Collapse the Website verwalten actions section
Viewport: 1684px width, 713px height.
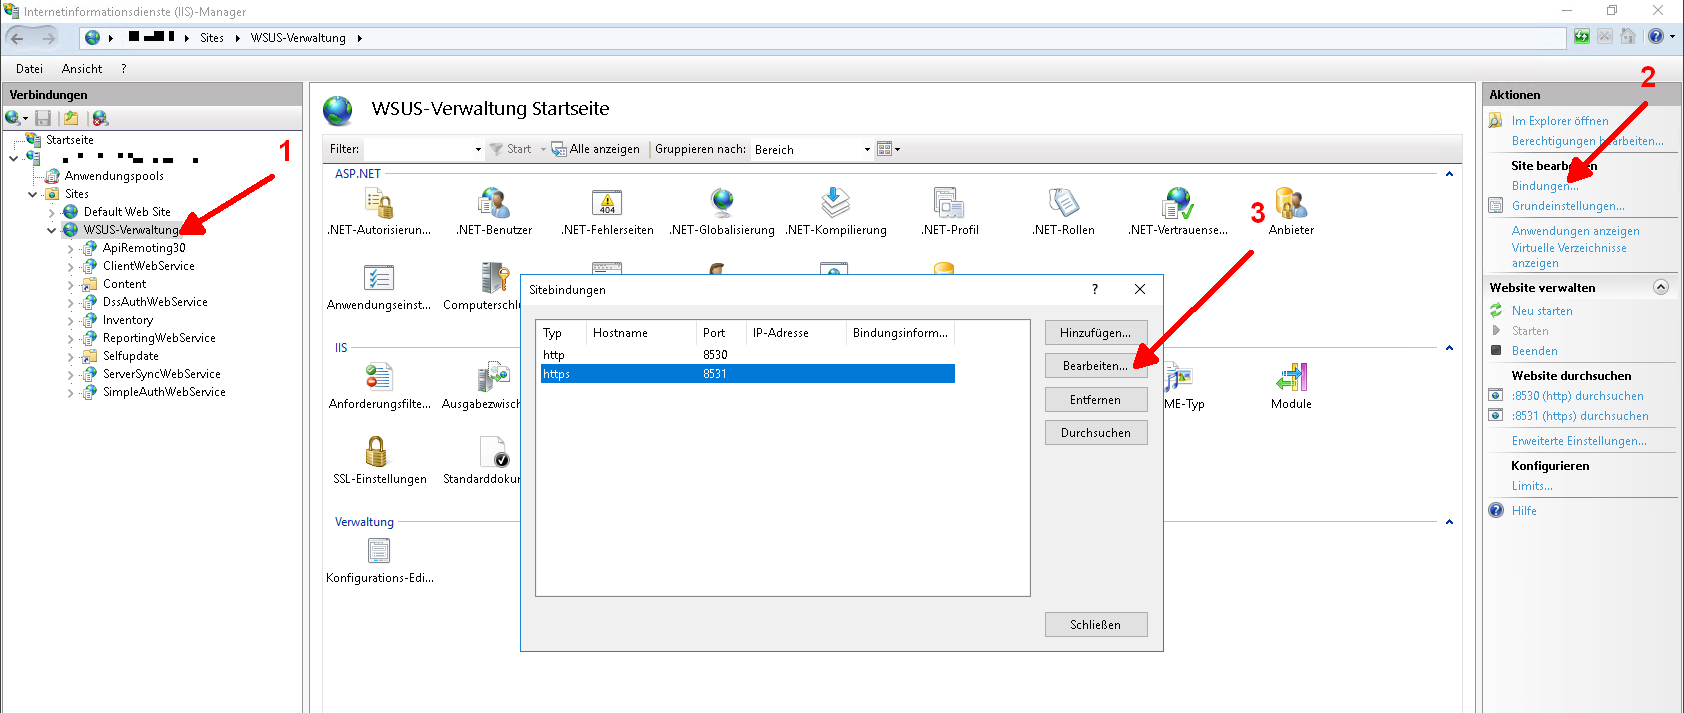1661,287
